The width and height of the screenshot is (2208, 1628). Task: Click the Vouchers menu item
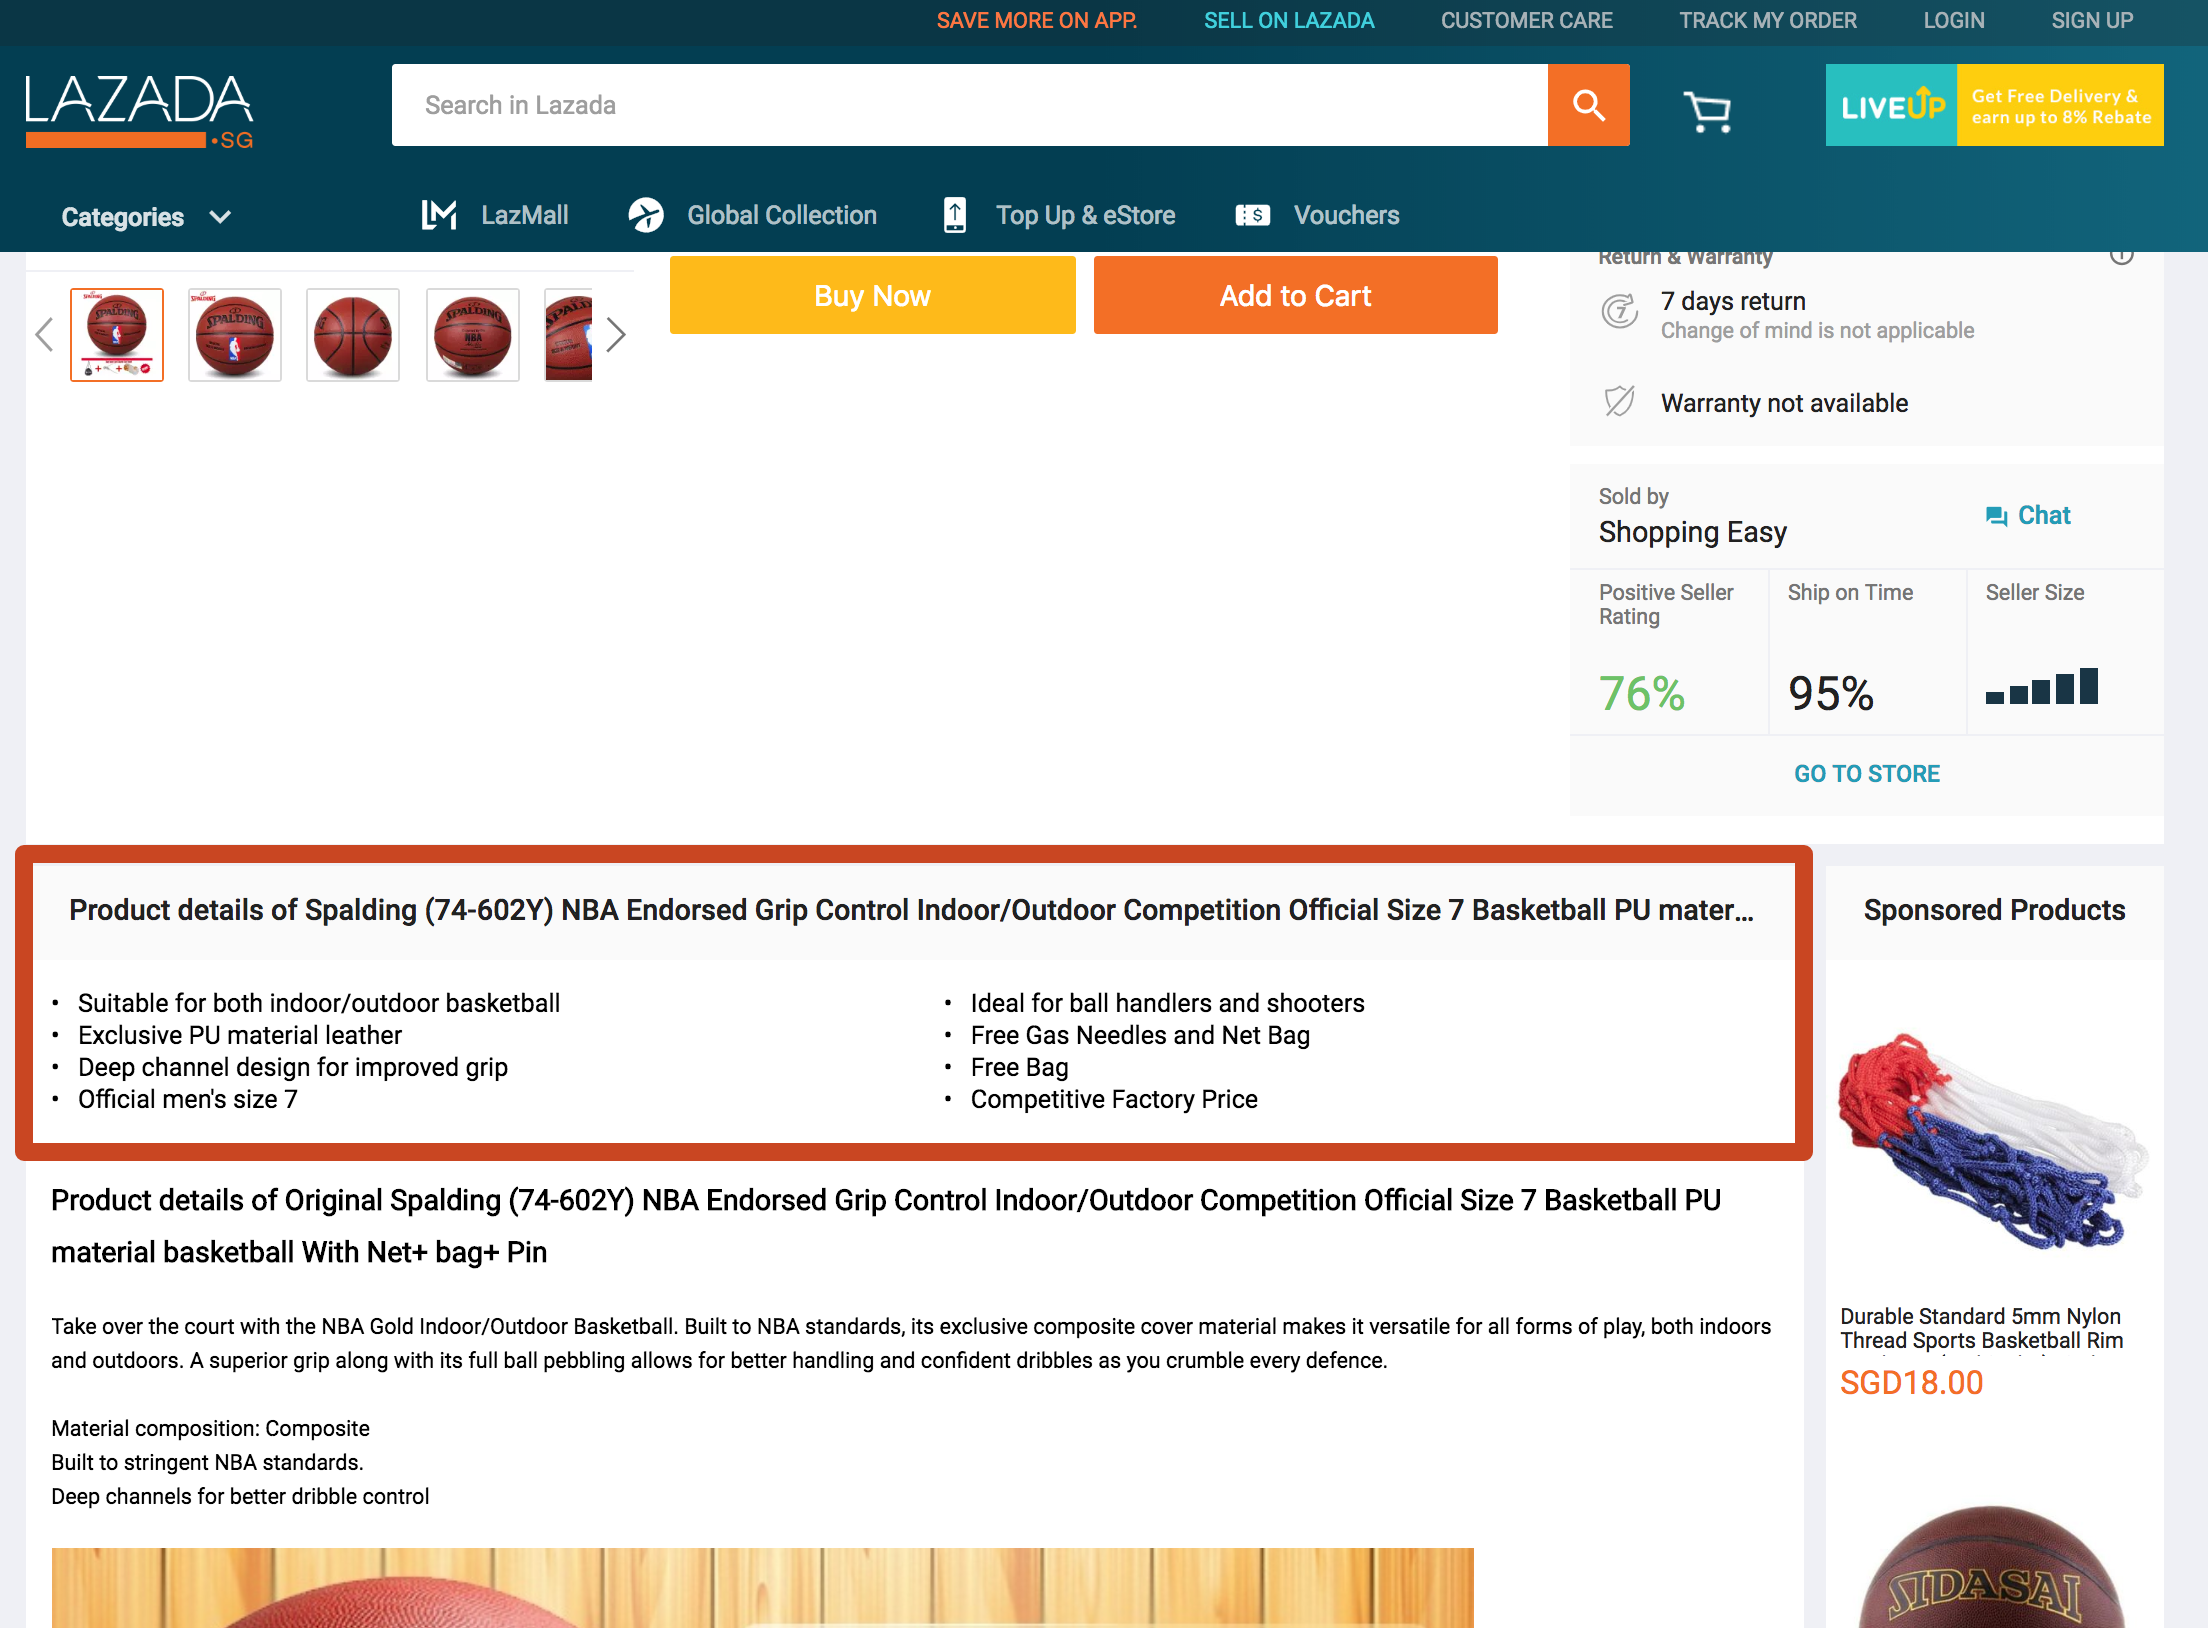[x=1346, y=214]
